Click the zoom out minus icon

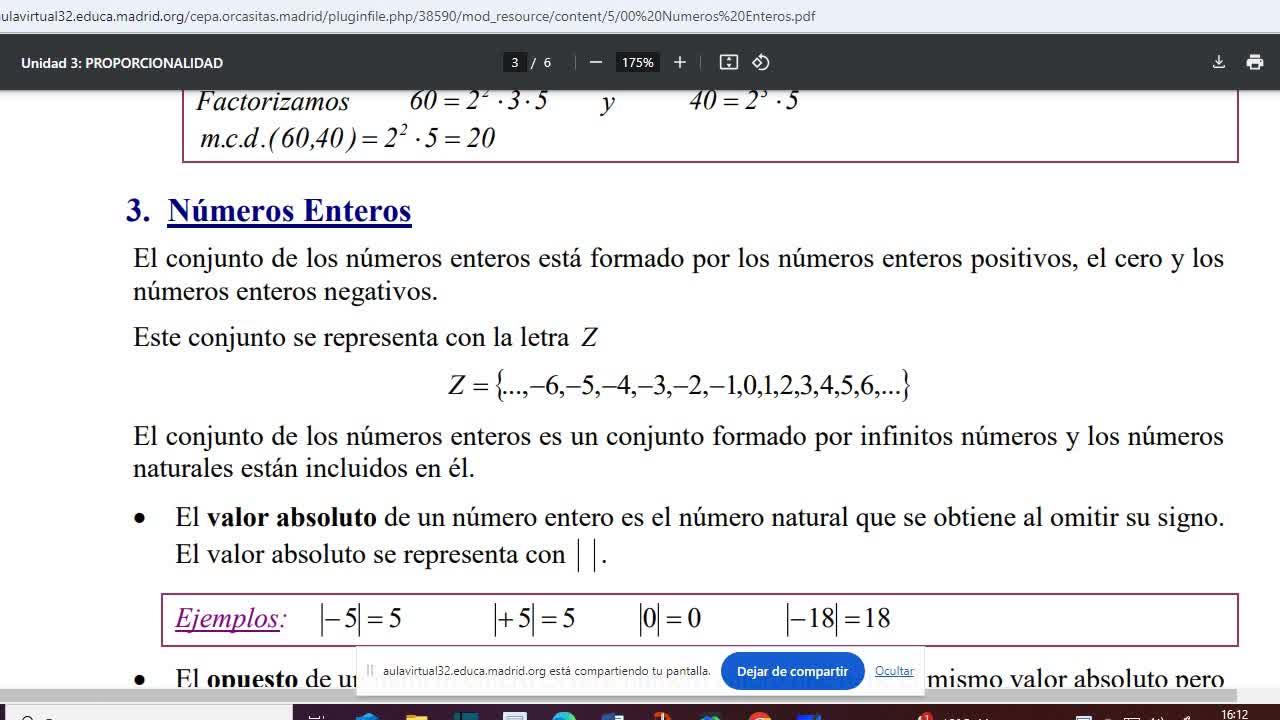pos(596,62)
